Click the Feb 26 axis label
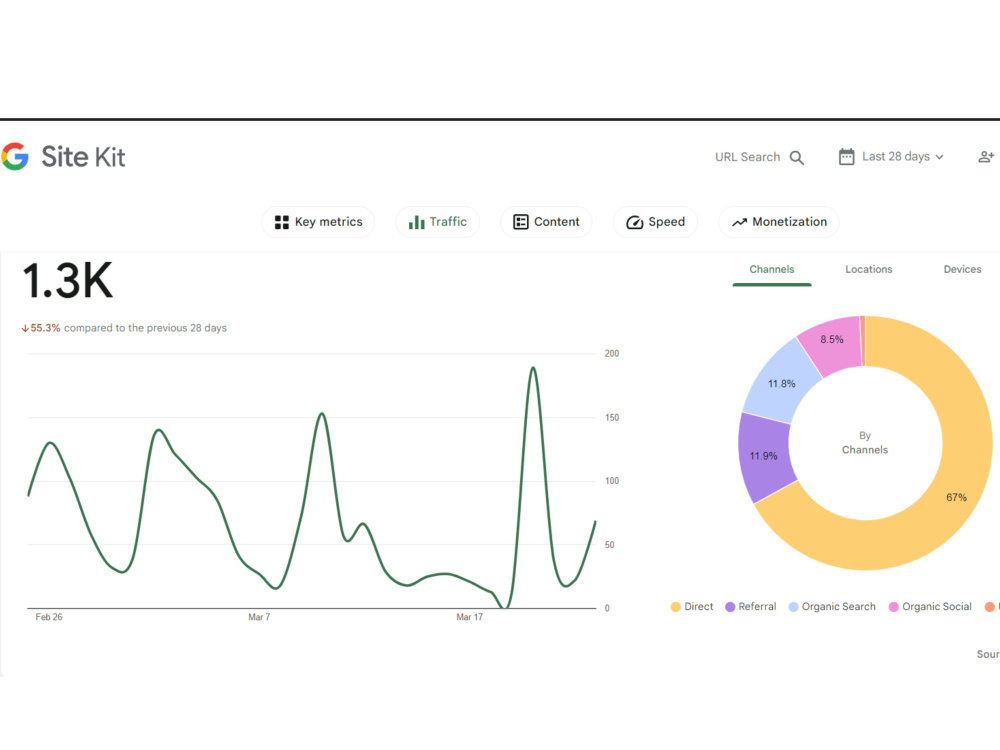The height and width of the screenshot is (750, 1000). coord(49,617)
